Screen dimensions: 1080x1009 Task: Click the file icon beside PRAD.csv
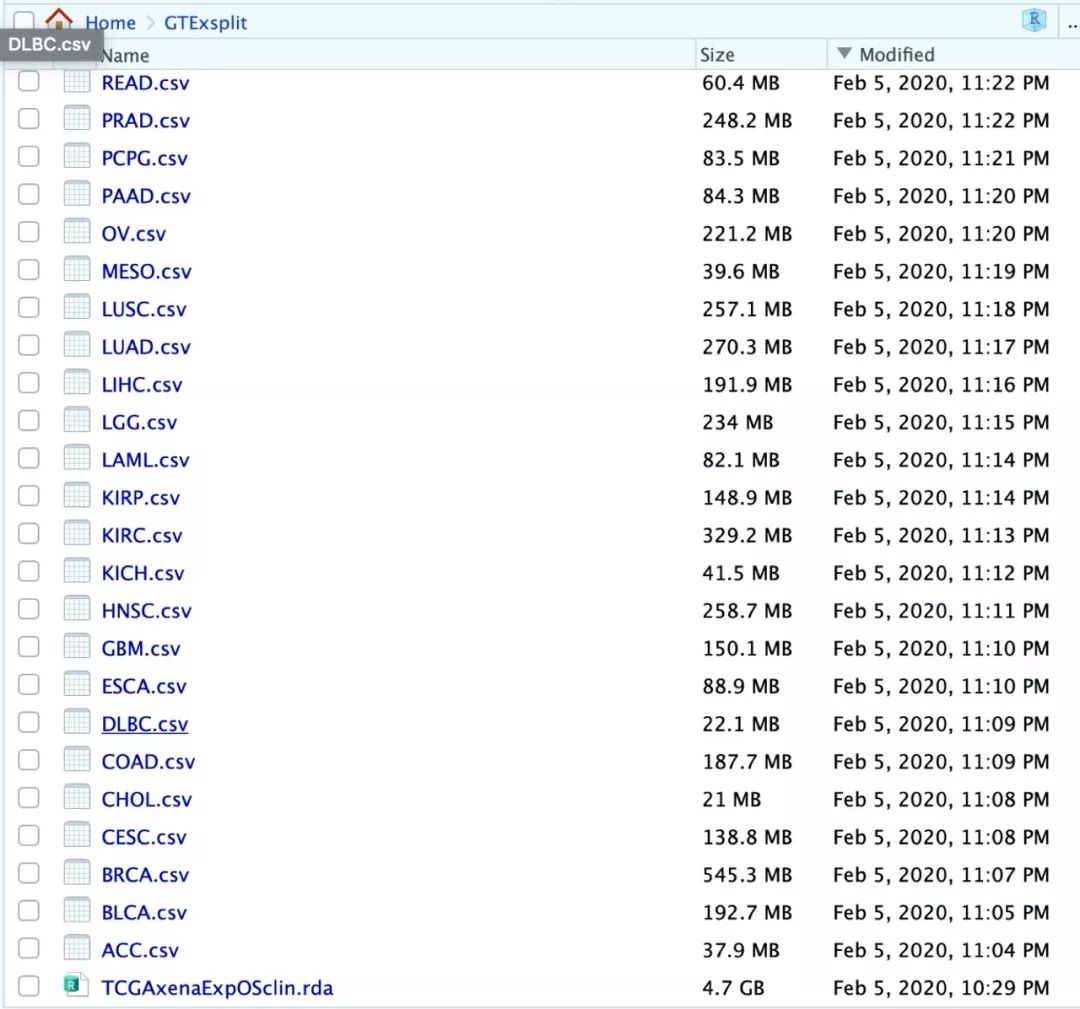76,118
